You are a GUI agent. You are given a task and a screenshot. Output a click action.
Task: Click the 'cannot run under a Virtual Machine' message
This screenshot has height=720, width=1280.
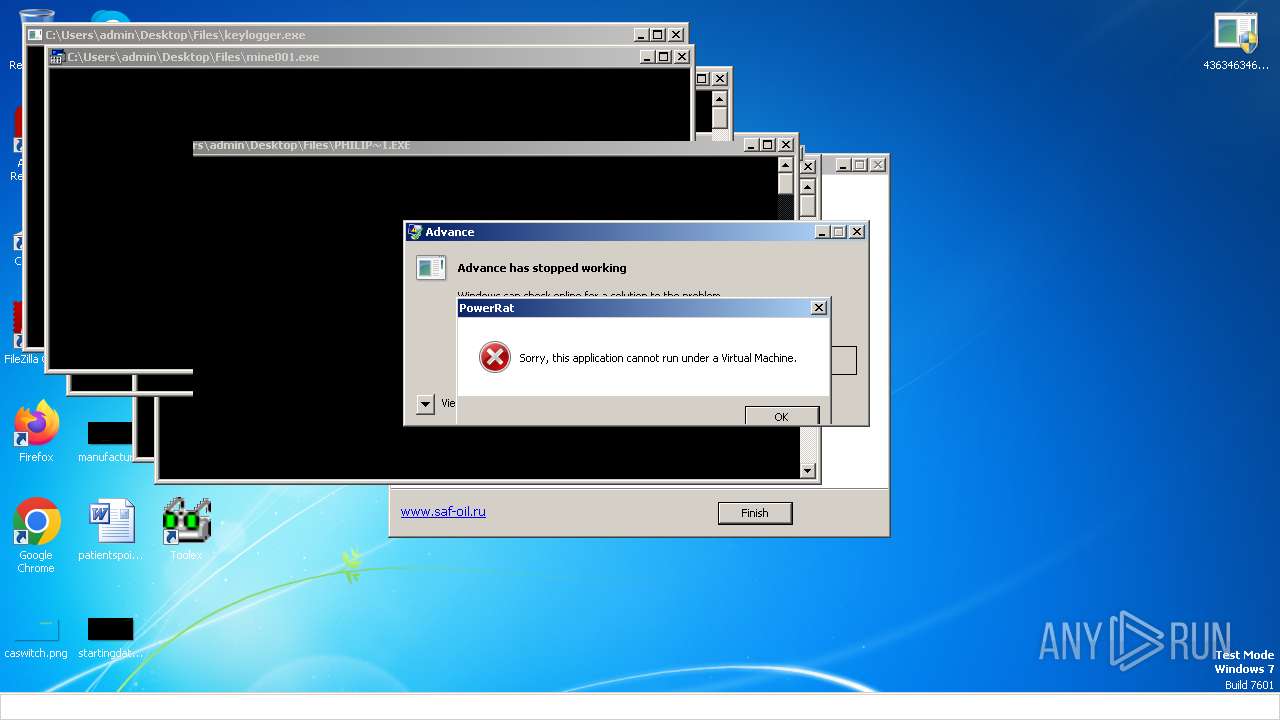pyautogui.click(x=658, y=358)
